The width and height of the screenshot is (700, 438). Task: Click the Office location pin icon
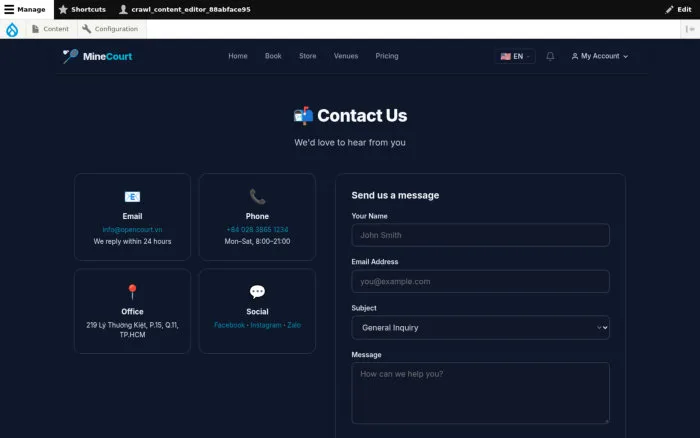(132, 292)
